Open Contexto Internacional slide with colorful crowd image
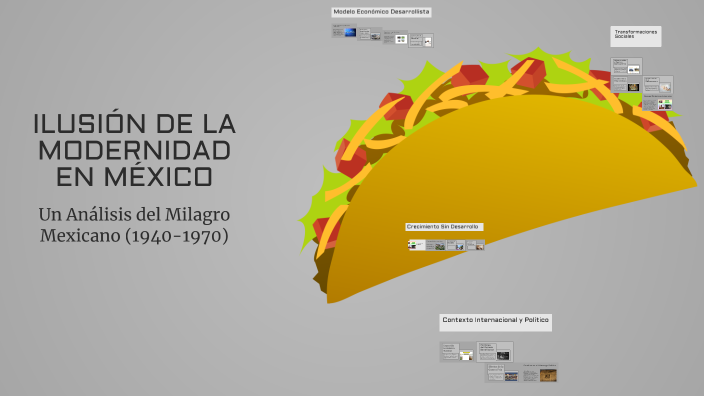 point(503,373)
